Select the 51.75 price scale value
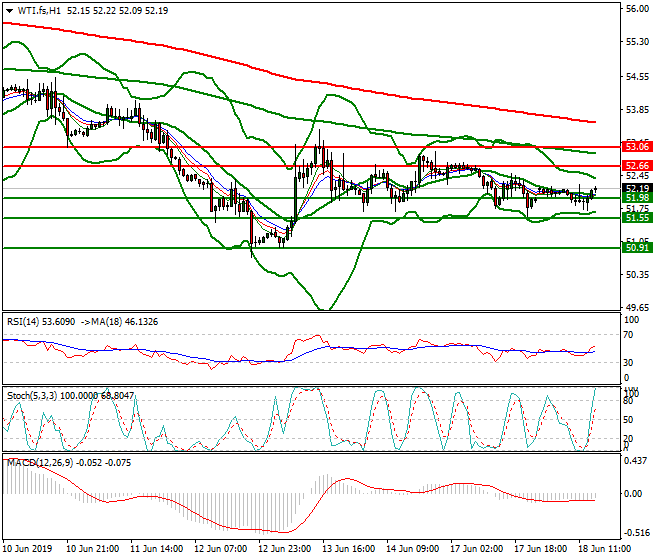 (637, 208)
